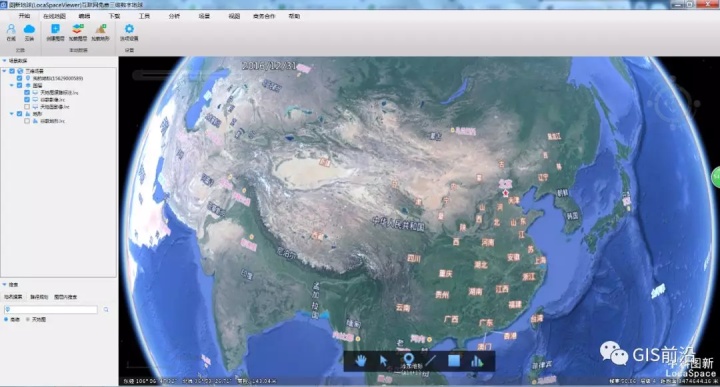The width and height of the screenshot is (720, 387).
Task: Collapse the 地形 tree node
Action: click(x=11, y=114)
